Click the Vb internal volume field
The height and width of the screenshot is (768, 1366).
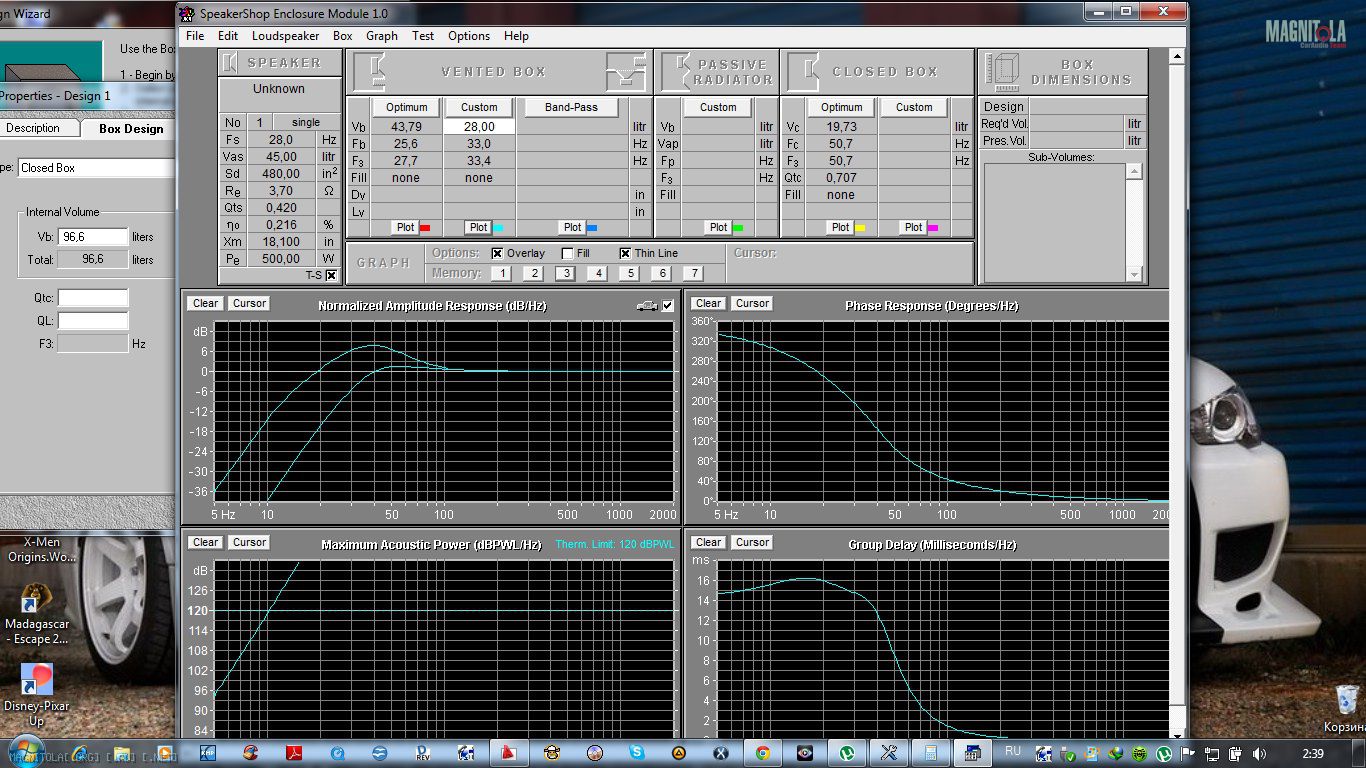pyautogui.click(x=93, y=237)
